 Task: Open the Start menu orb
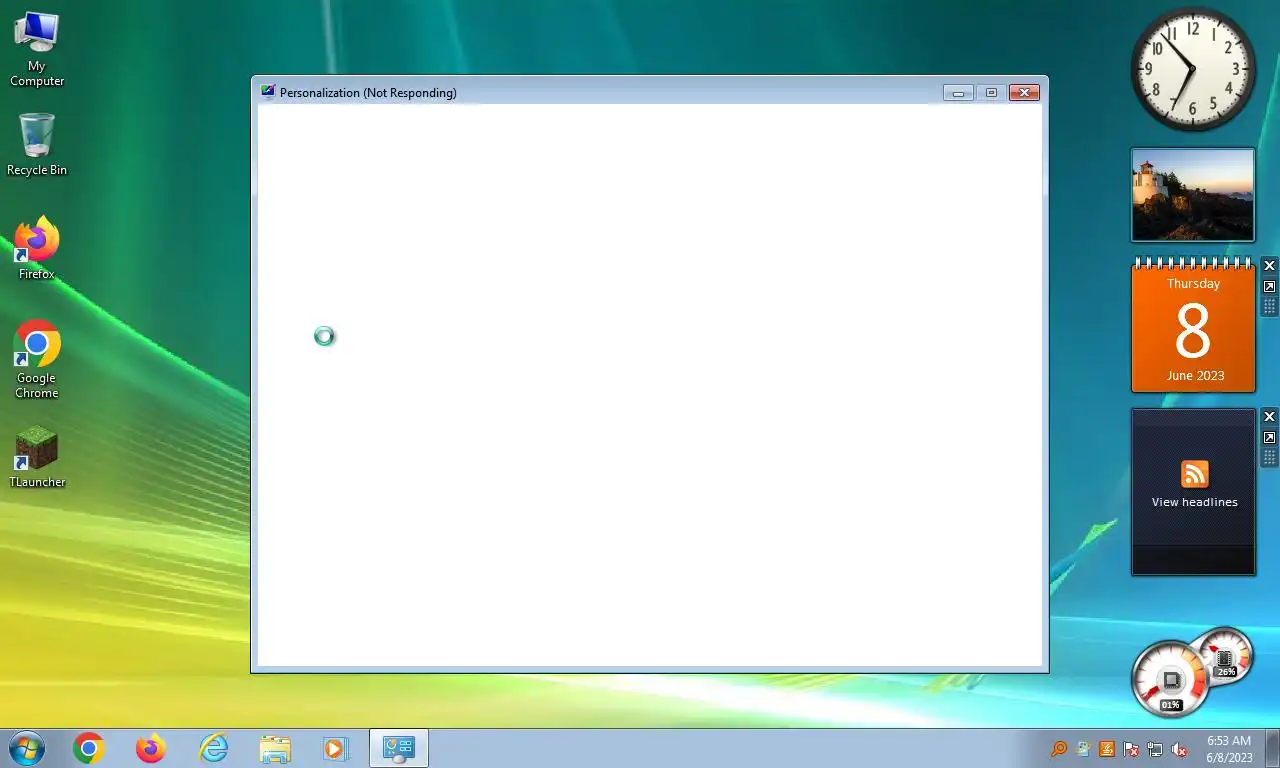pos(27,748)
